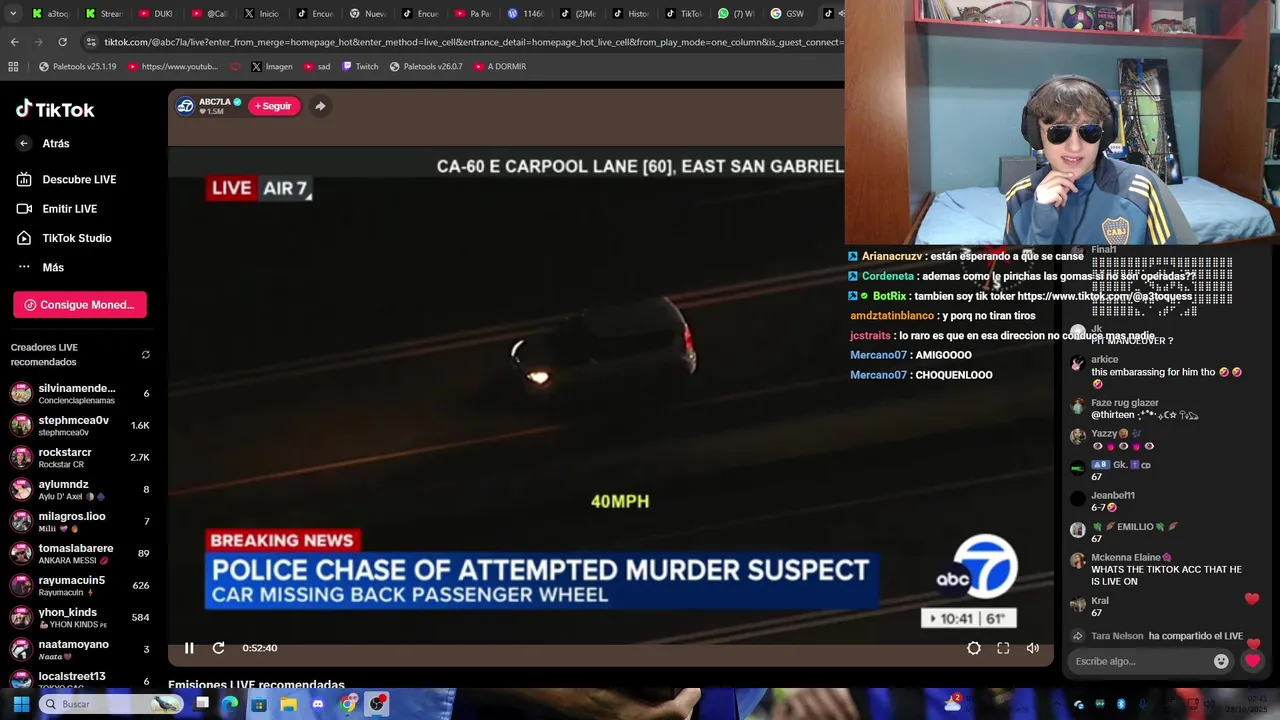Open the sad bookmark
This screenshot has height=720, width=1280.
[316, 67]
